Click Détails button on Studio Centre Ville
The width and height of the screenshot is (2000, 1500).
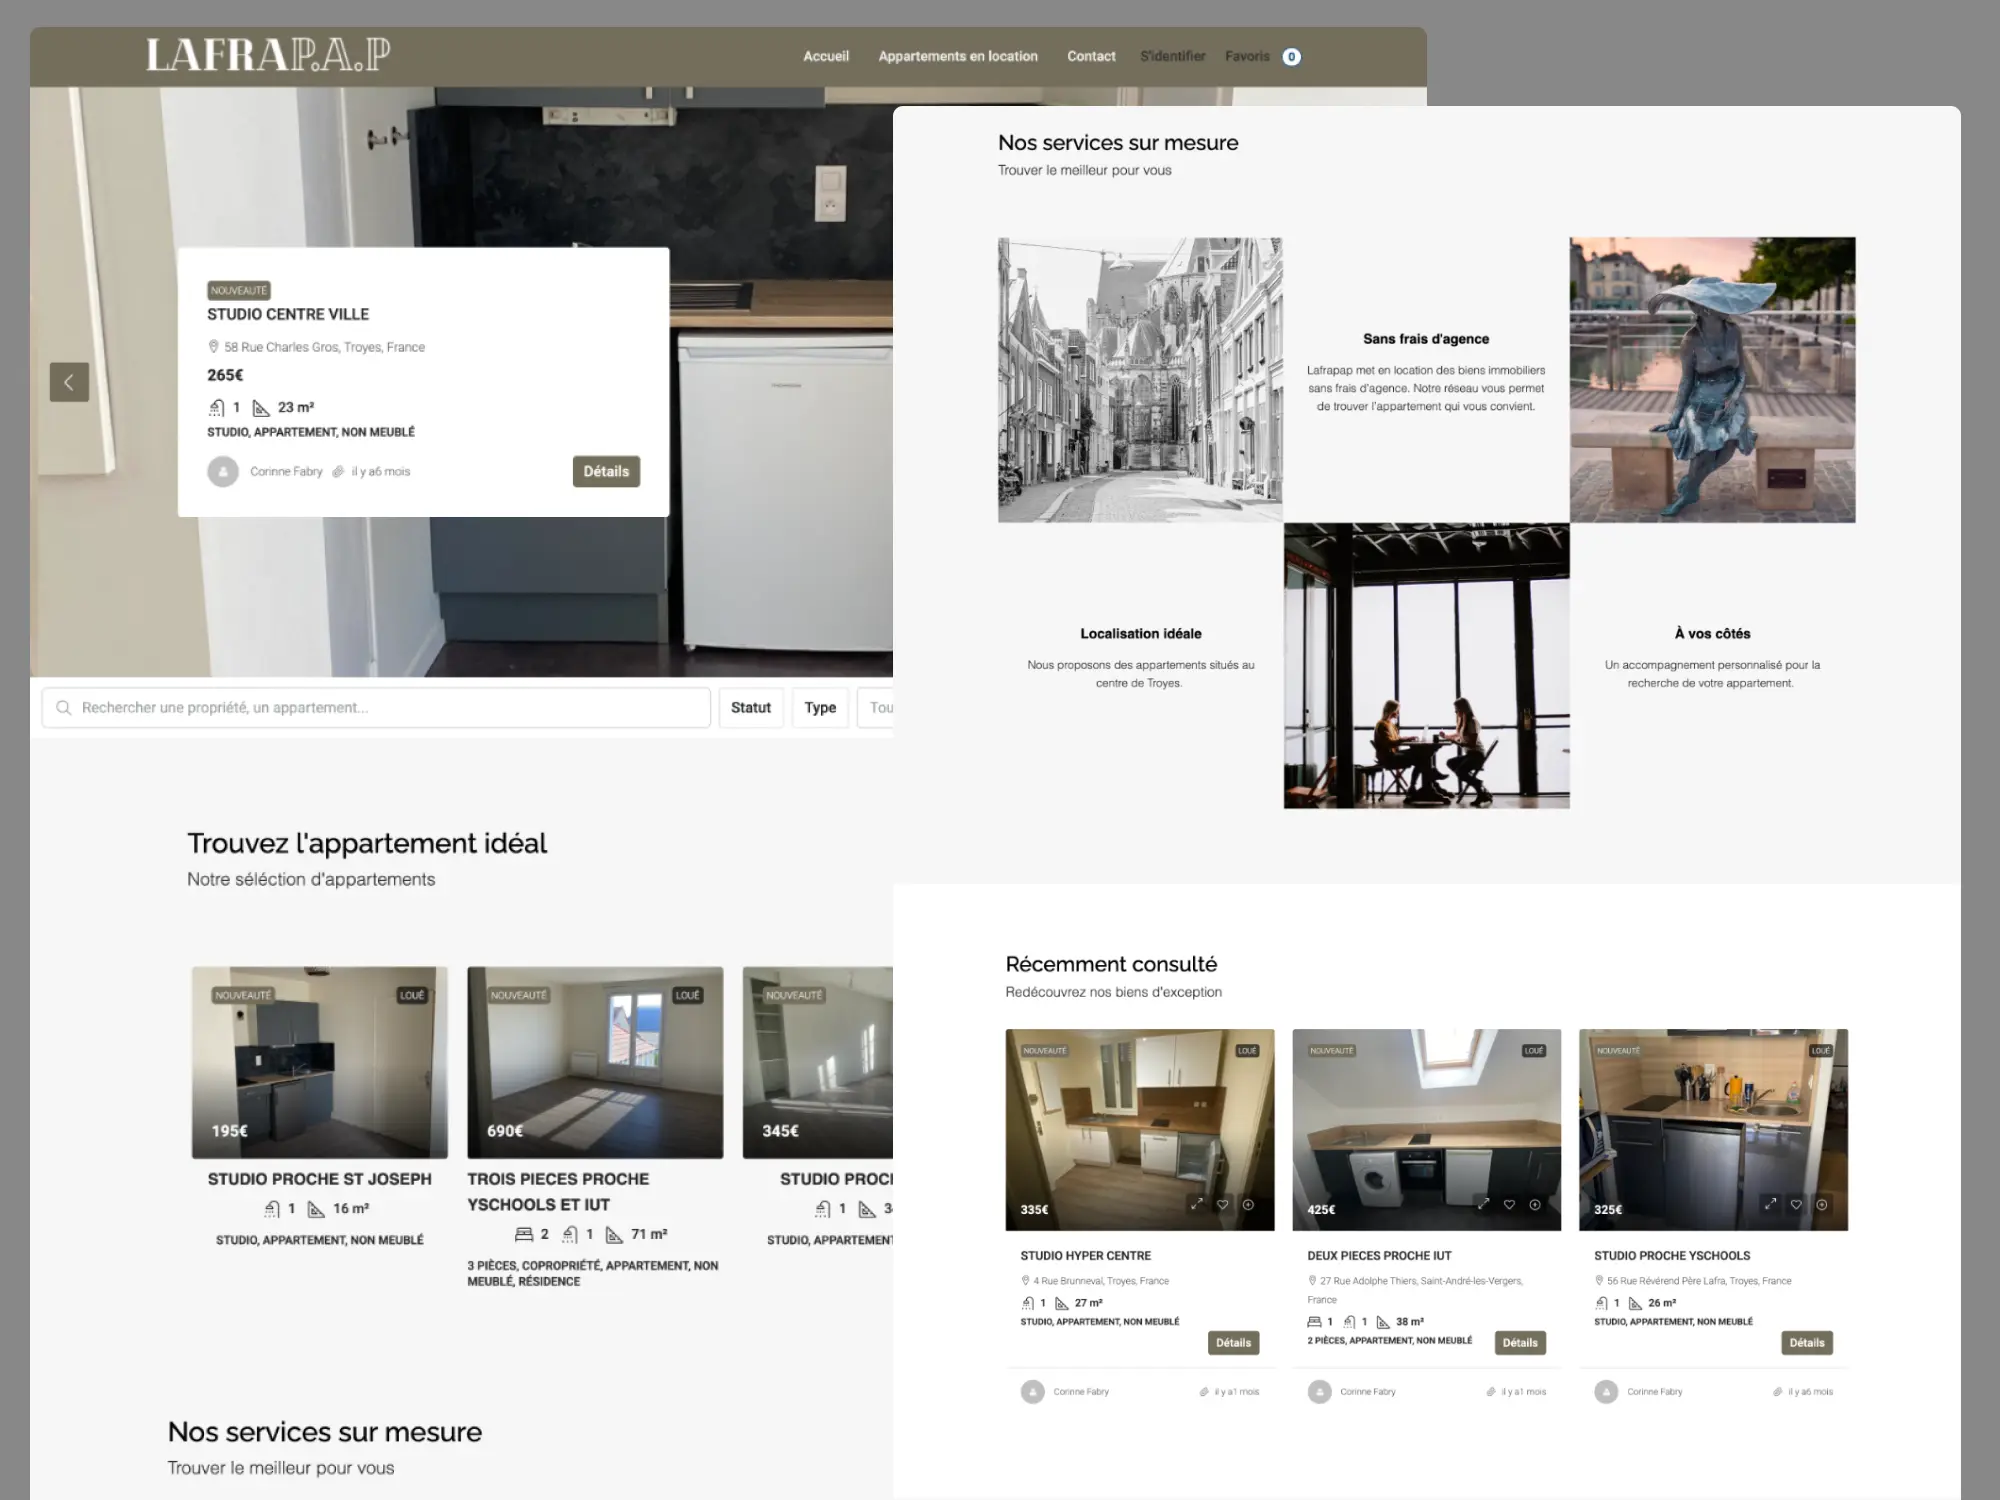(606, 471)
